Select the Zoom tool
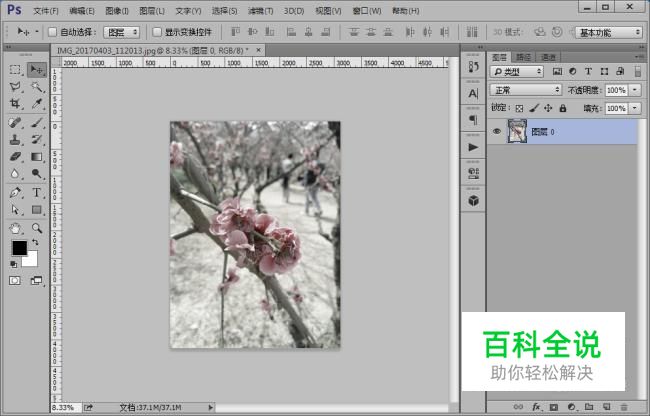 pyautogui.click(x=36, y=228)
